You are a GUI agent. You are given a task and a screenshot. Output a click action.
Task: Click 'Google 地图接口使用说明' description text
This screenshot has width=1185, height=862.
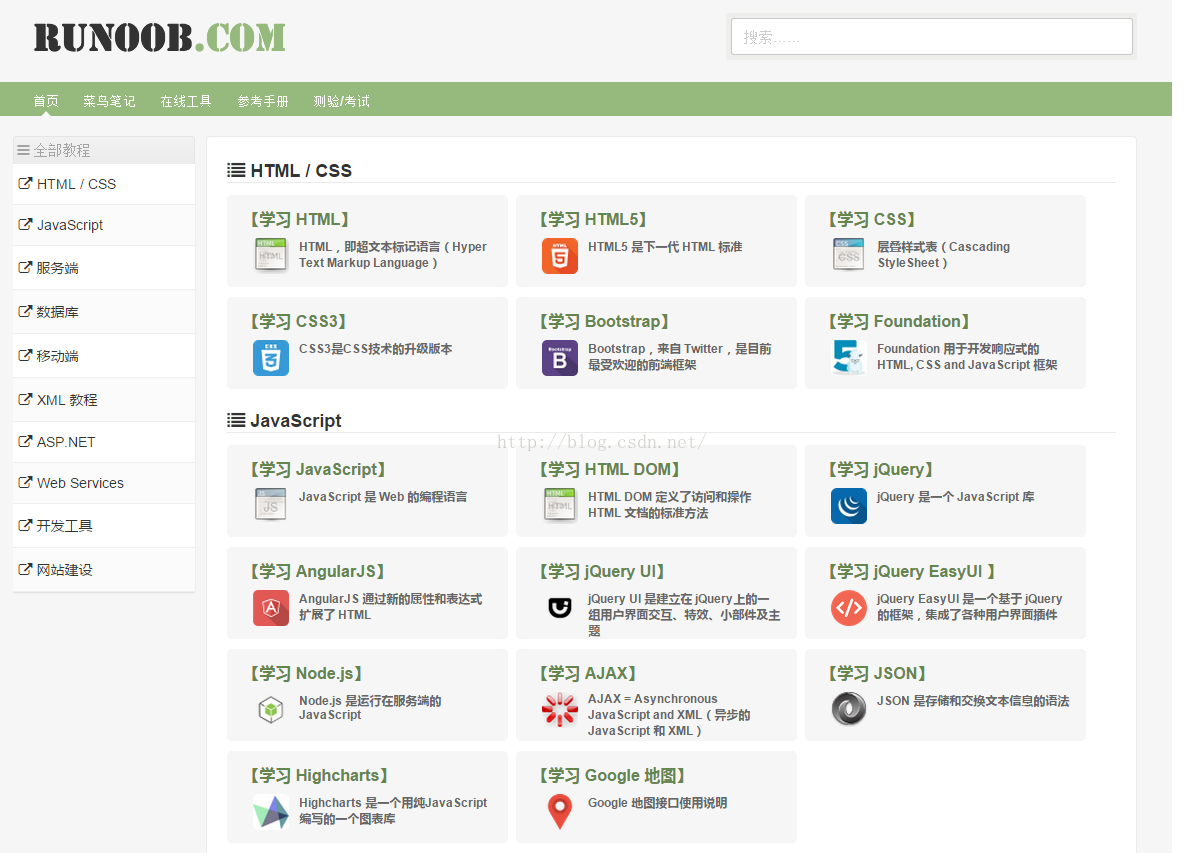pyautogui.click(x=665, y=811)
